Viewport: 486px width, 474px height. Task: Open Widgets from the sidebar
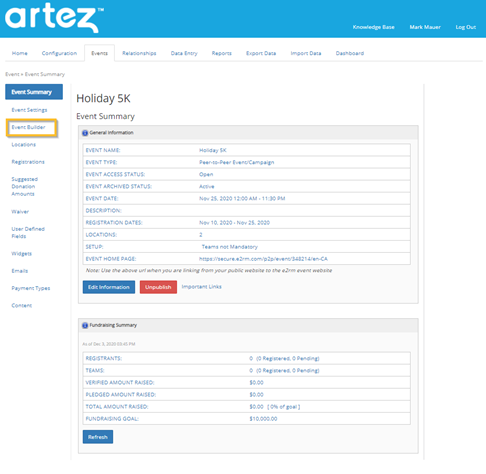click(x=21, y=254)
